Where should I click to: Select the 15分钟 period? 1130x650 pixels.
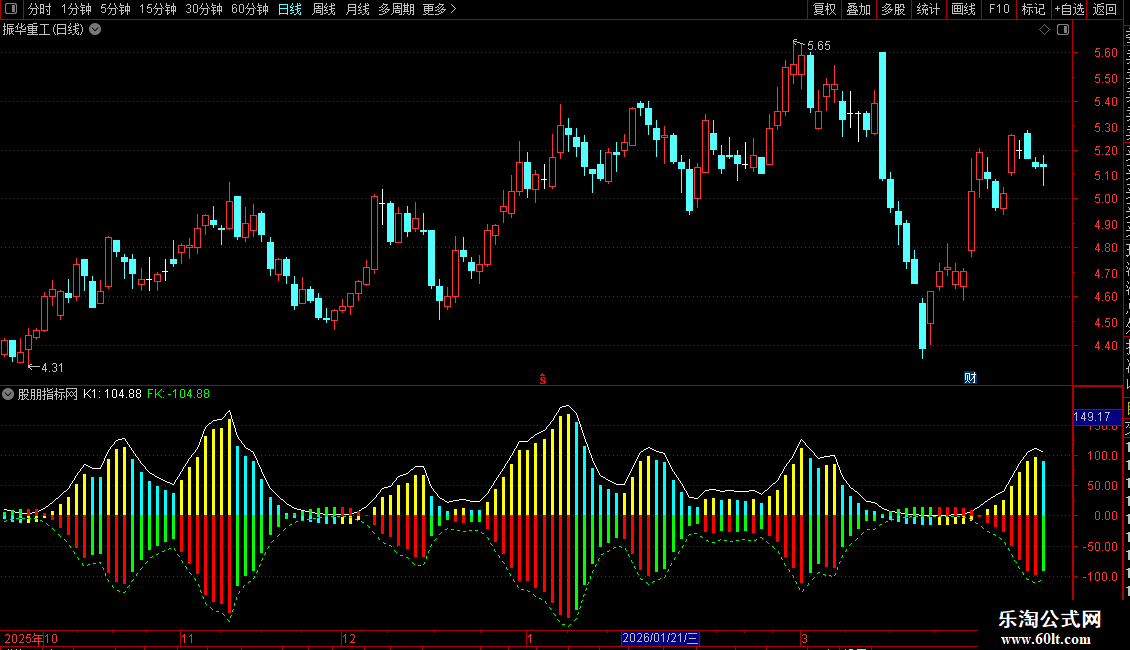point(158,9)
